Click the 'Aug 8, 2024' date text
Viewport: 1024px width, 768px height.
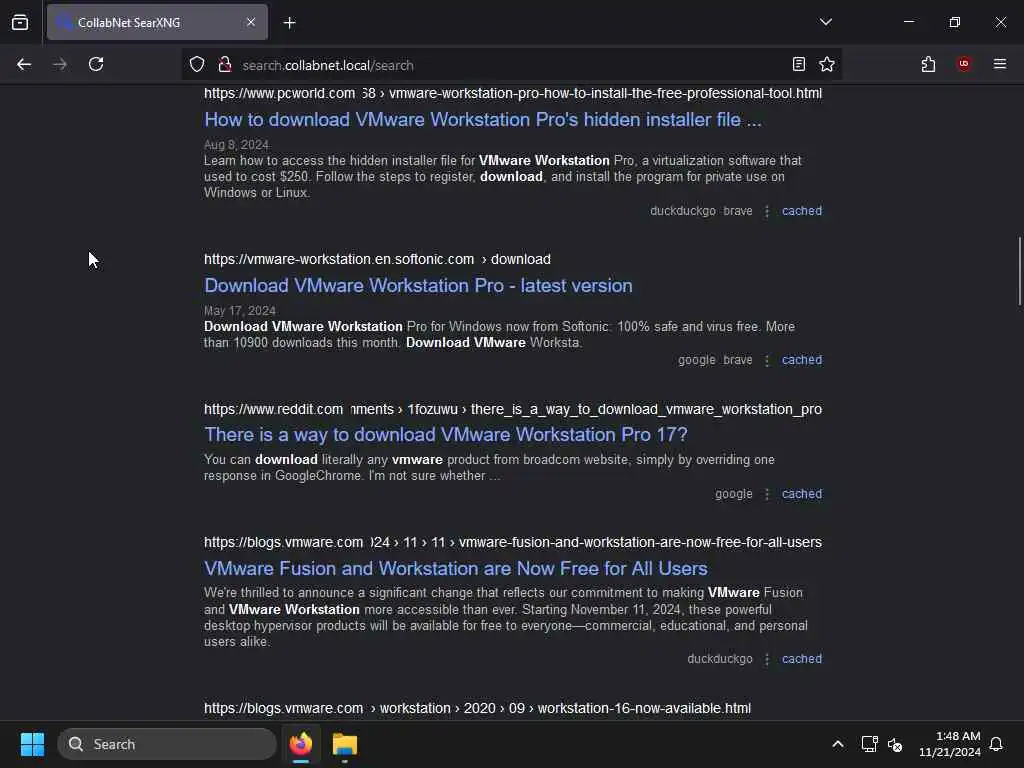tap(236, 144)
